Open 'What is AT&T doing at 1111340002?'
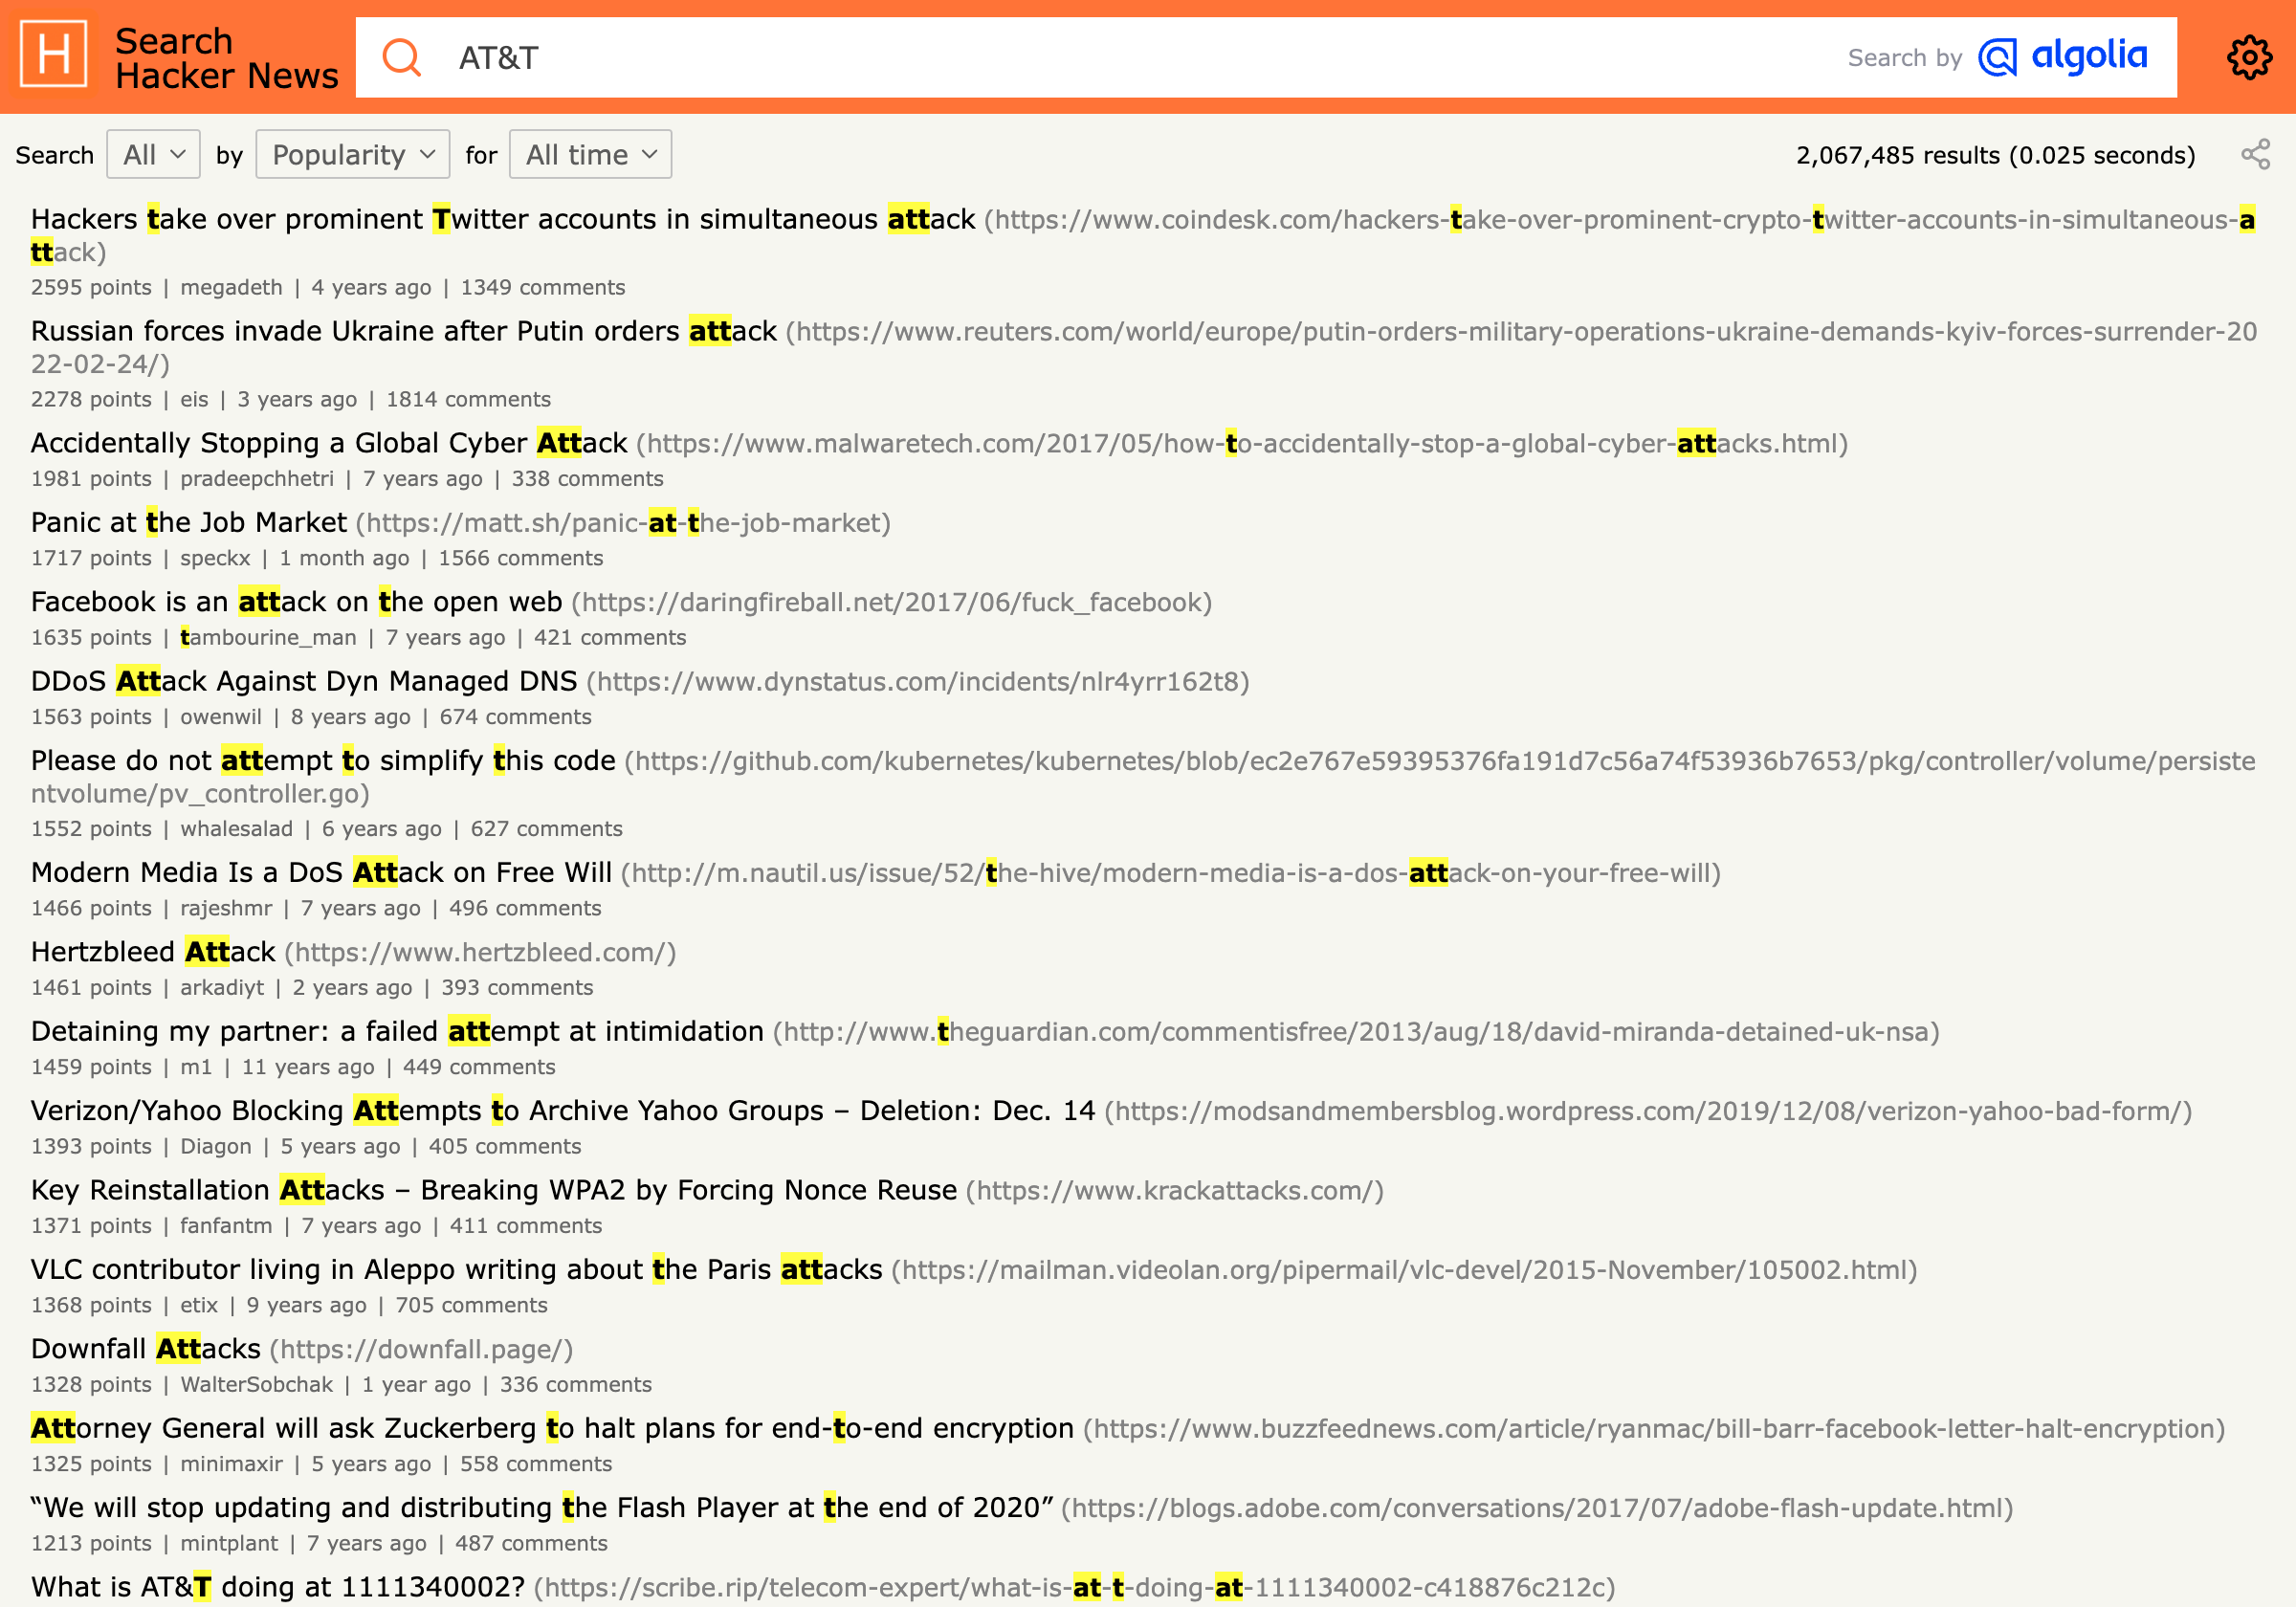 (278, 1586)
